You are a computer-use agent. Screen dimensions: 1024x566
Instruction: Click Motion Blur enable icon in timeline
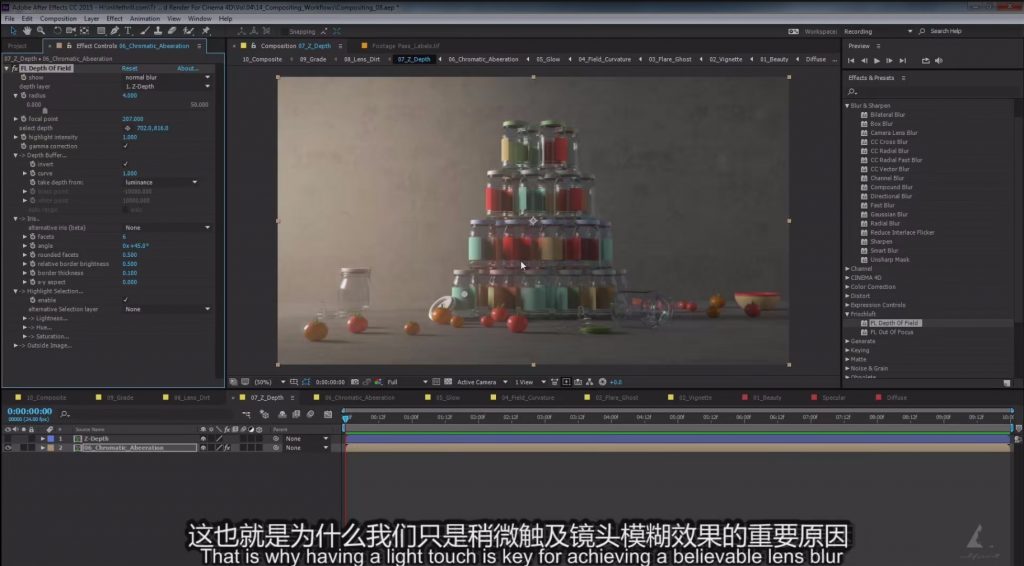(x=310, y=414)
